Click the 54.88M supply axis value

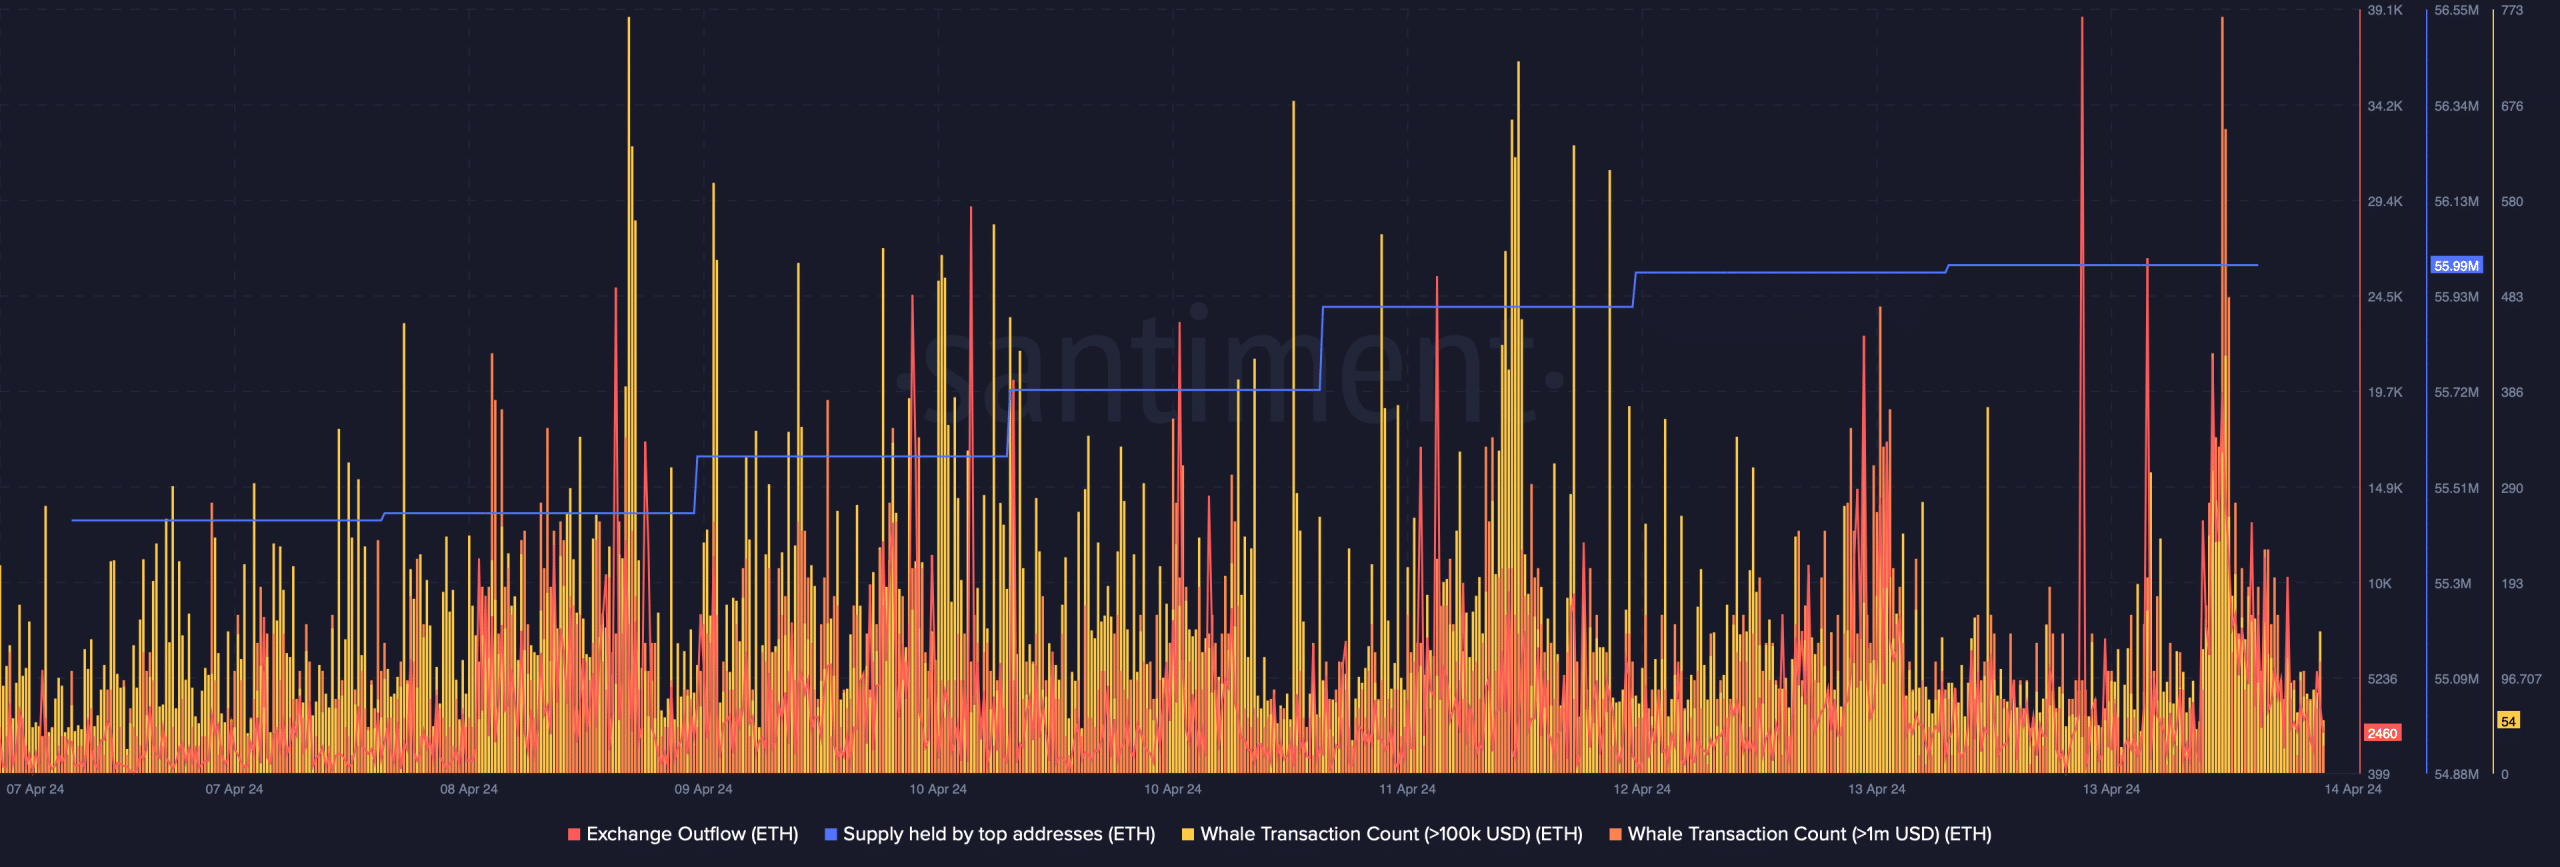(x=2456, y=774)
